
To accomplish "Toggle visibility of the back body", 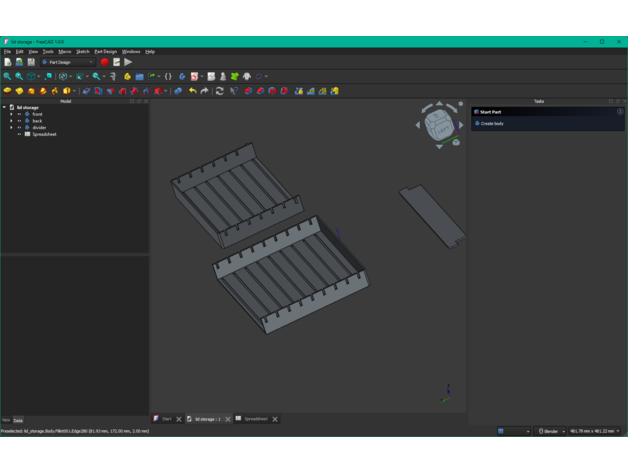I will (x=19, y=121).
